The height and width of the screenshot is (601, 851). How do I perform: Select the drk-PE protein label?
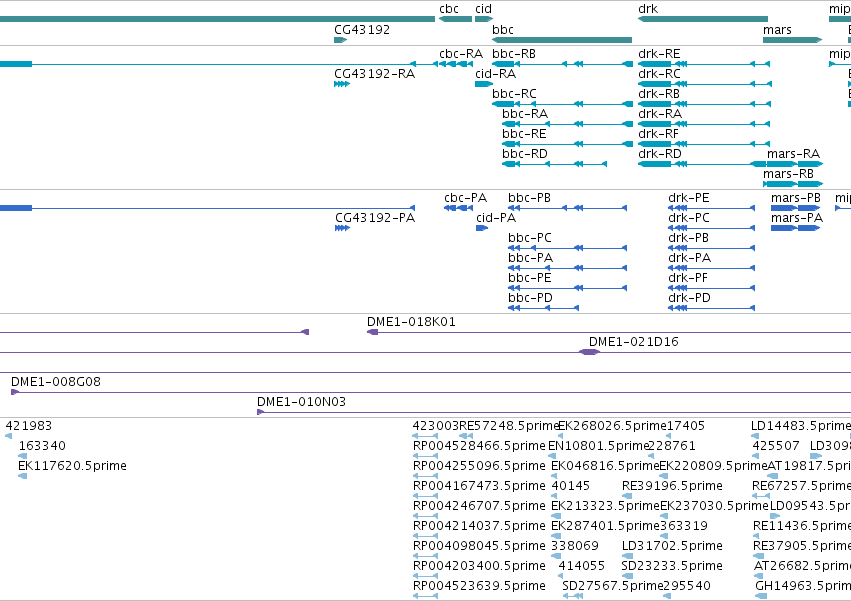tap(689, 198)
